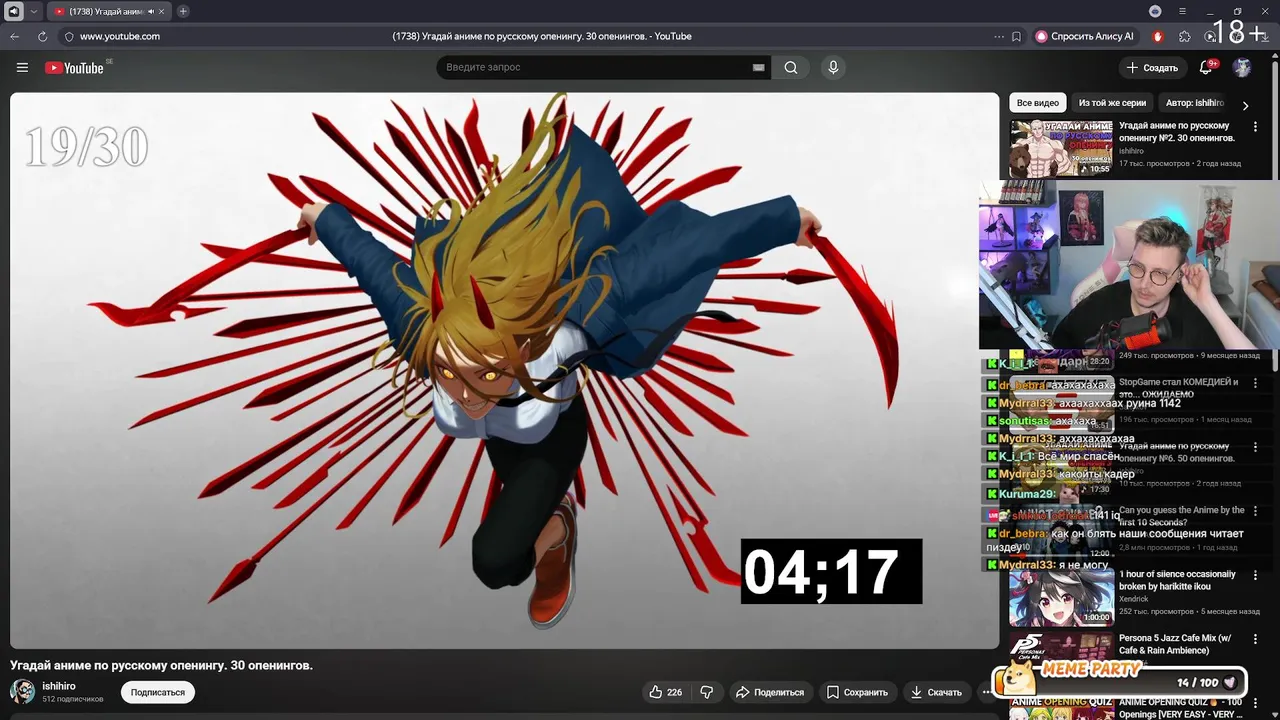
Task: Show more filter chips with right chevron
Action: click(1245, 104)
